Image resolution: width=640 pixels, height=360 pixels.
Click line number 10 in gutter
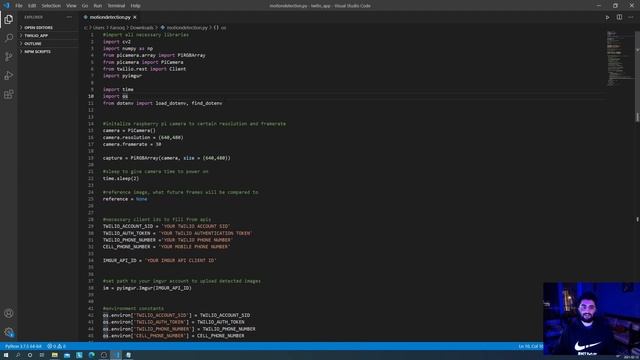[91, 96]
